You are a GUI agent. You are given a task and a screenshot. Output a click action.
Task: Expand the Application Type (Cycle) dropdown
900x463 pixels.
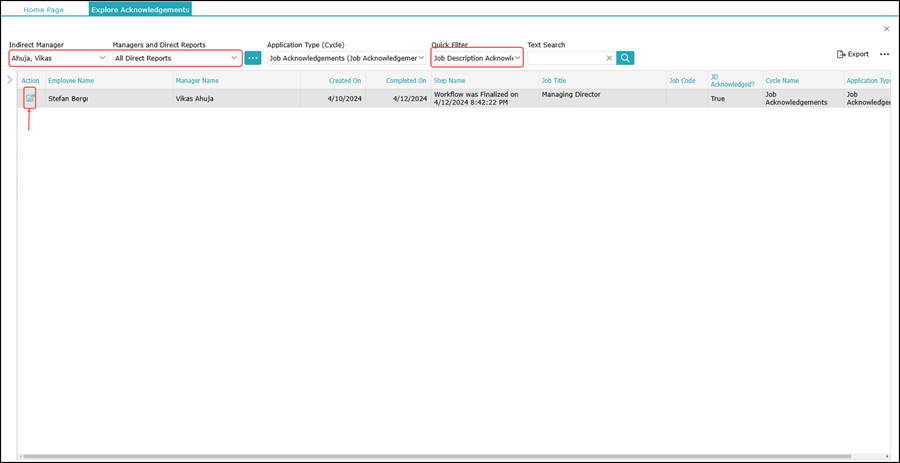(x=421, y=58)
